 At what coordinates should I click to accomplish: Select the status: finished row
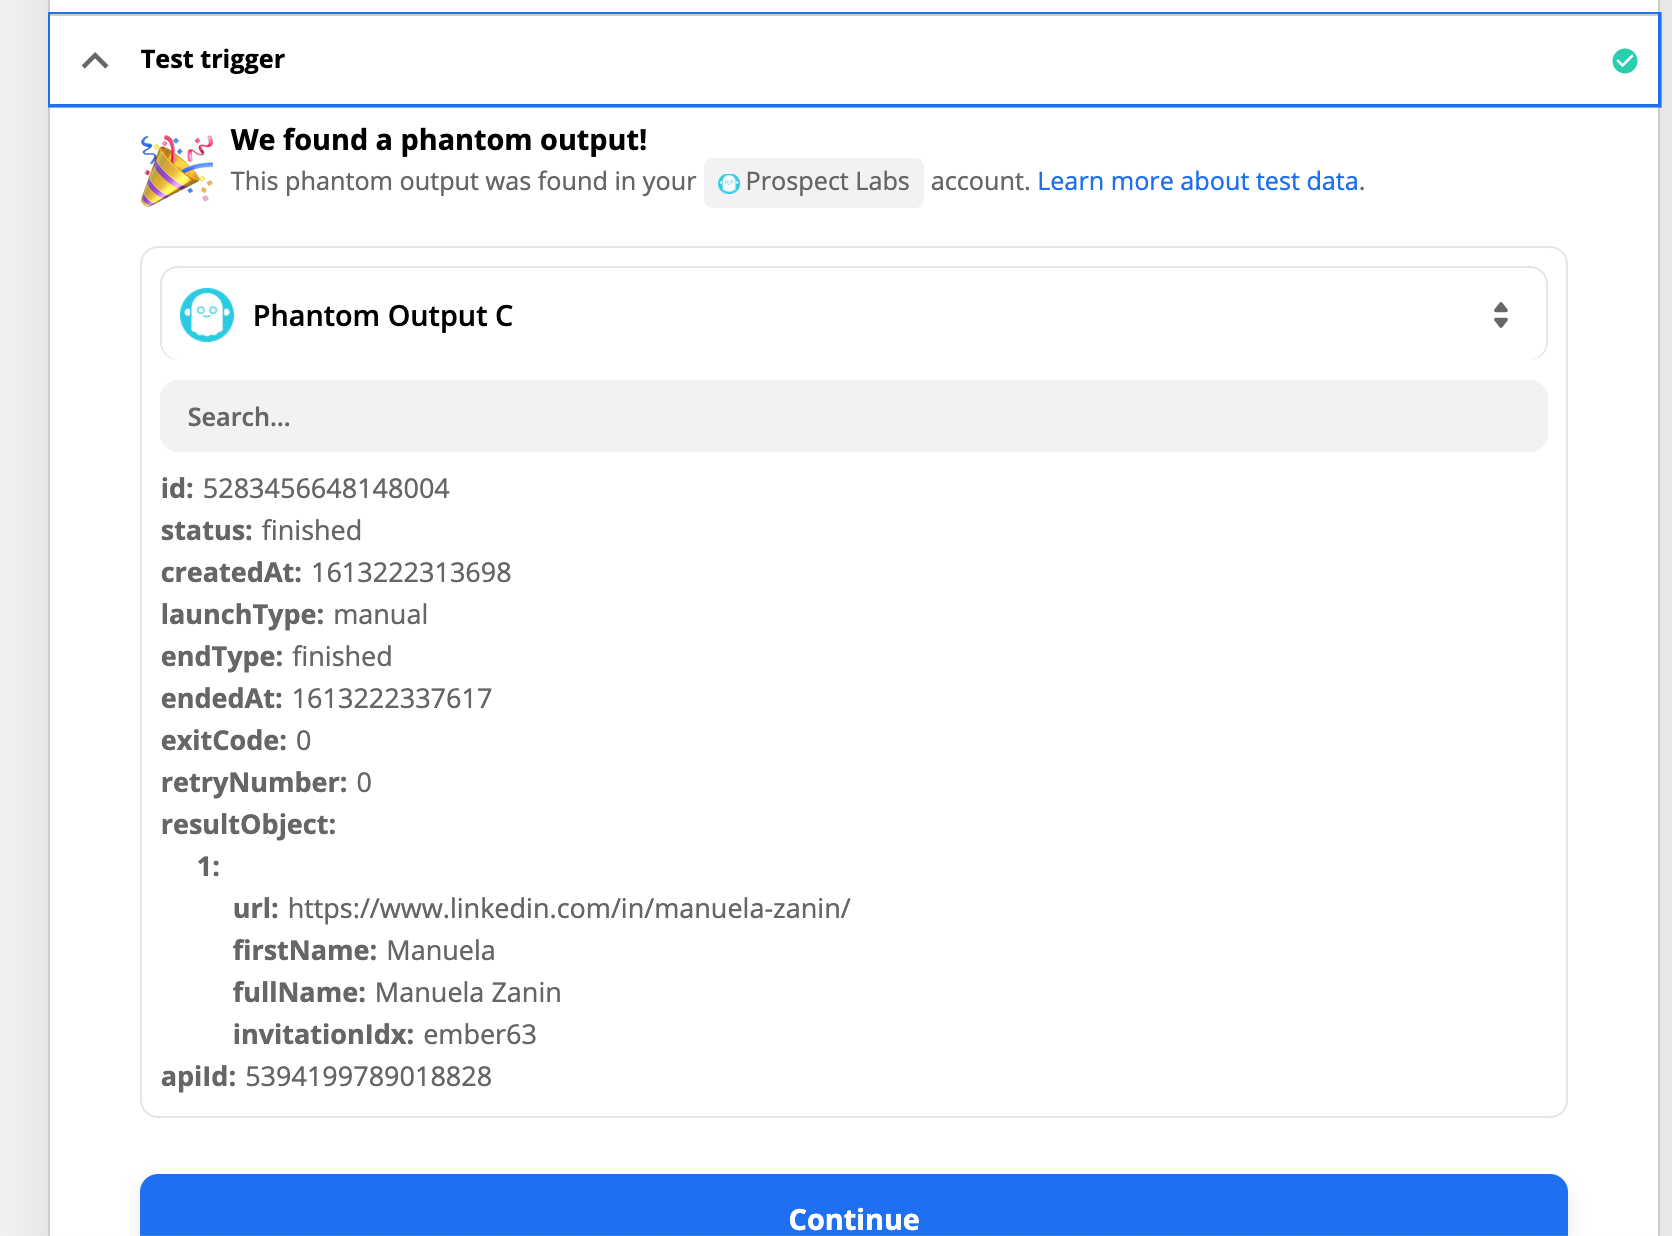coord(261,530)
